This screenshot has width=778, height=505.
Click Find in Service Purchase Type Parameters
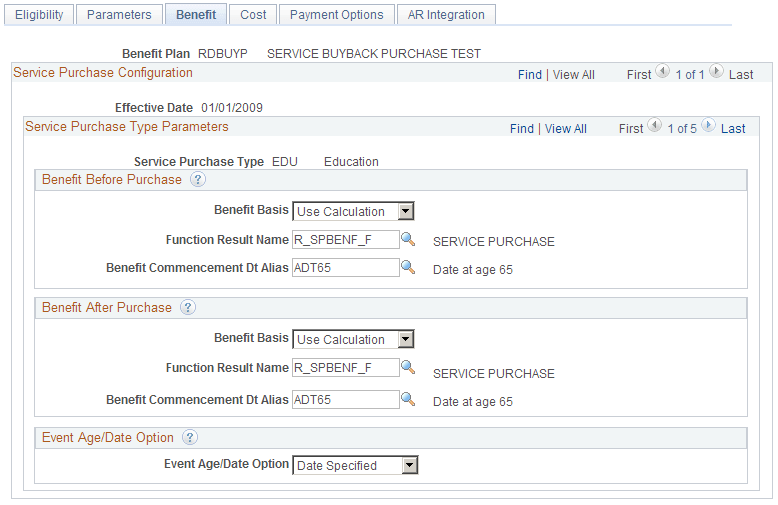pos(522,129)
